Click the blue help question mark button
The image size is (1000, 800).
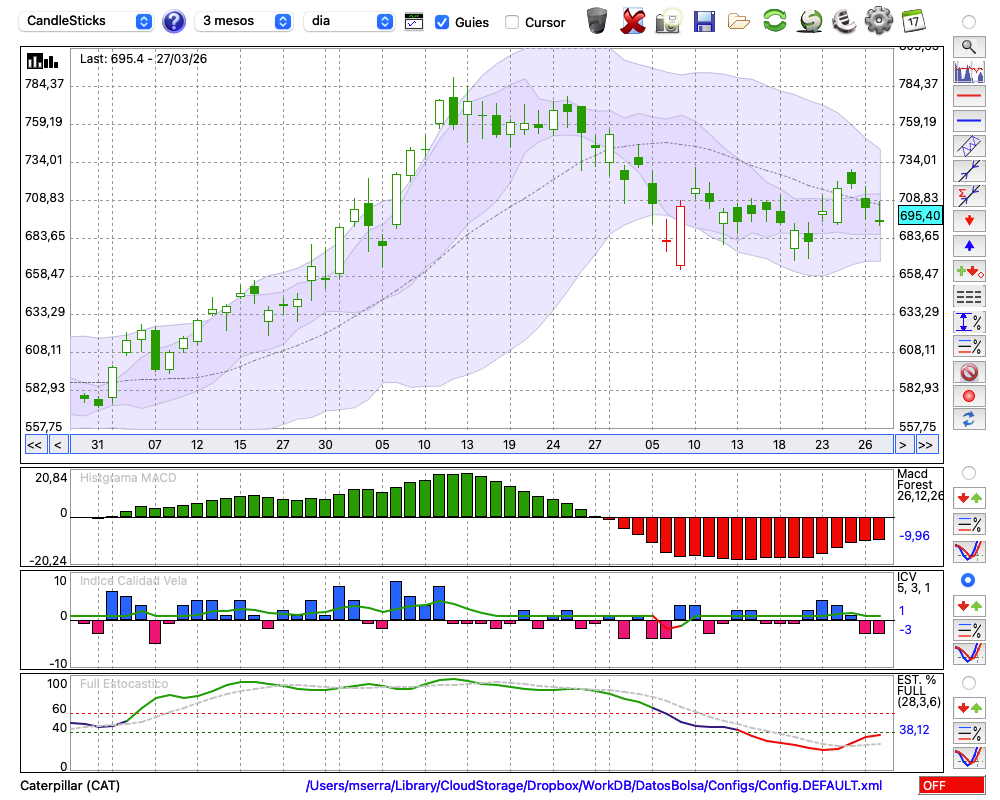(174, 21)
